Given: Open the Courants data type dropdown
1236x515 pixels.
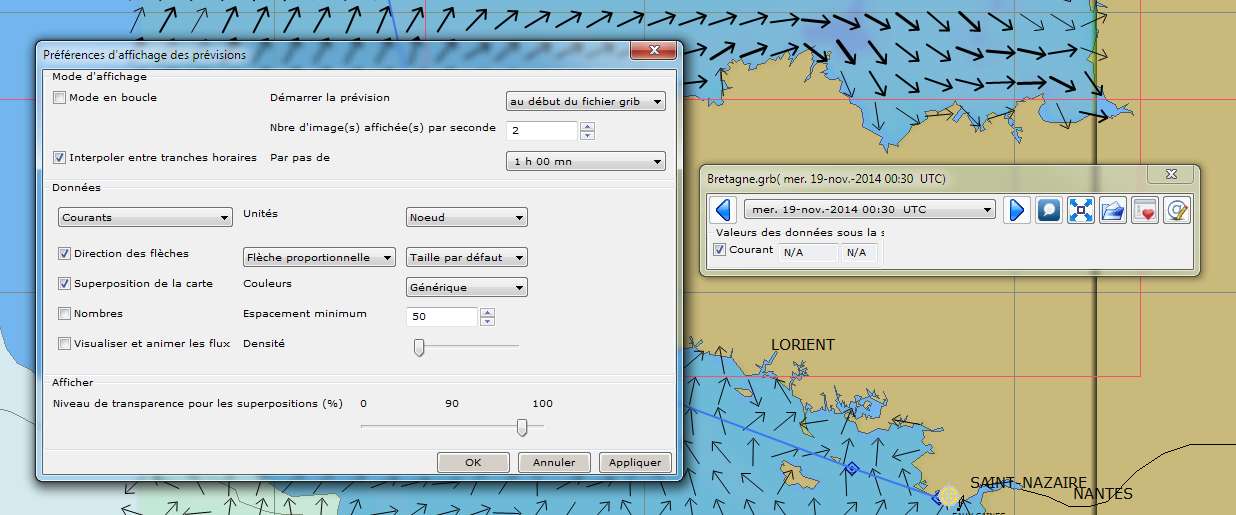Looking at the screenshot, I should click(145, 217).
